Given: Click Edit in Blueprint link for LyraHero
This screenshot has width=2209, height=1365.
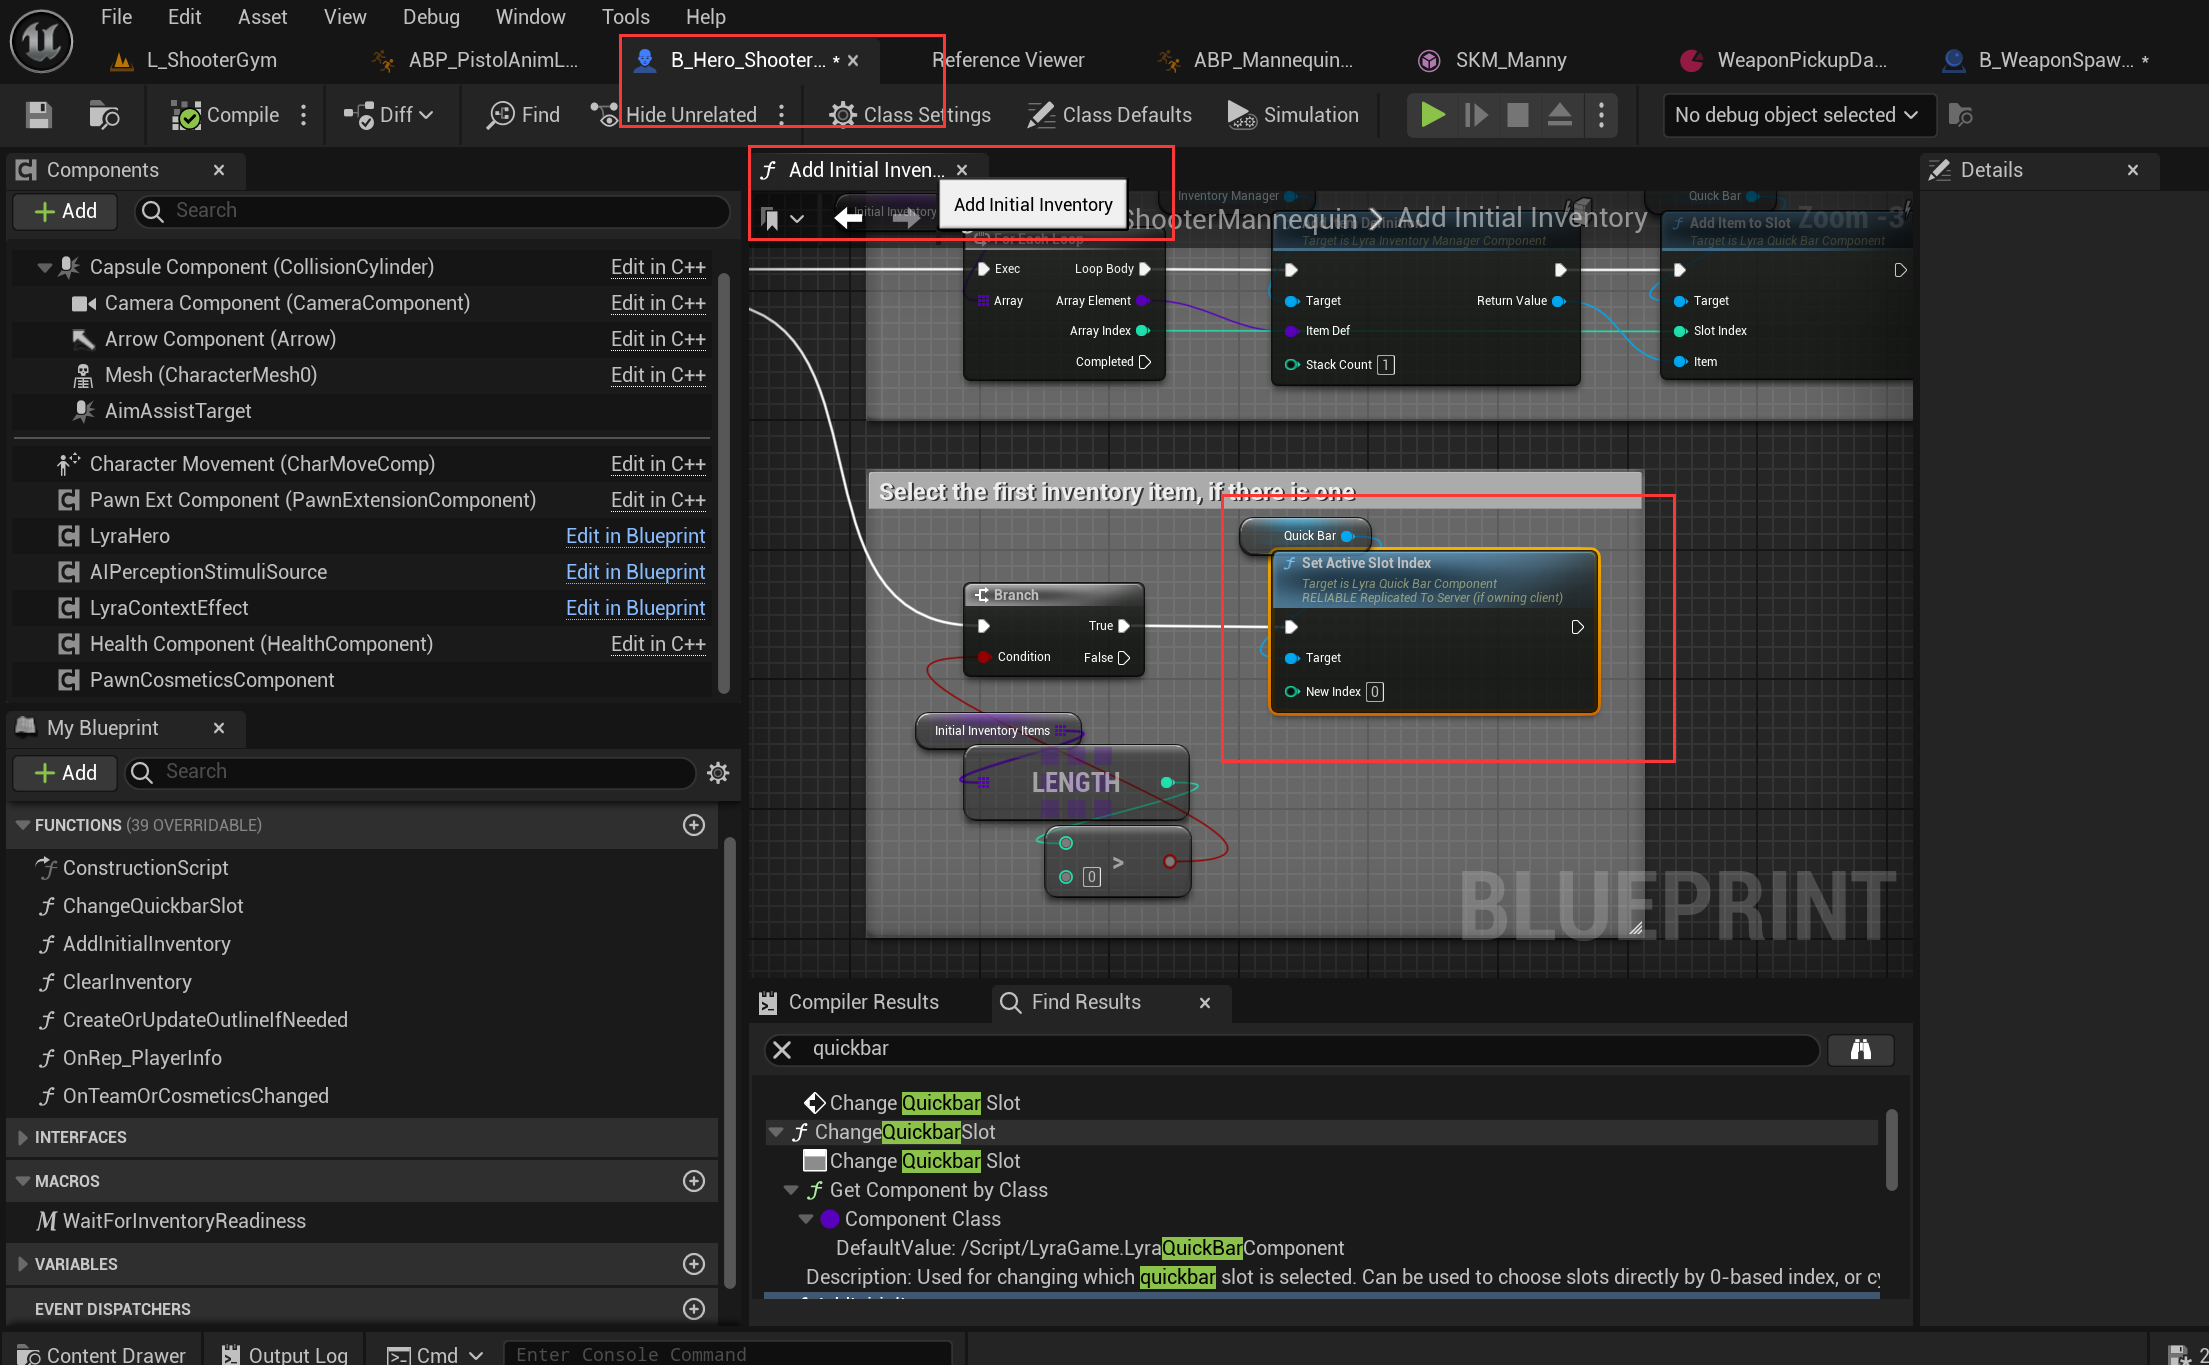Looking at the screenshot, I should pos(635,536).
